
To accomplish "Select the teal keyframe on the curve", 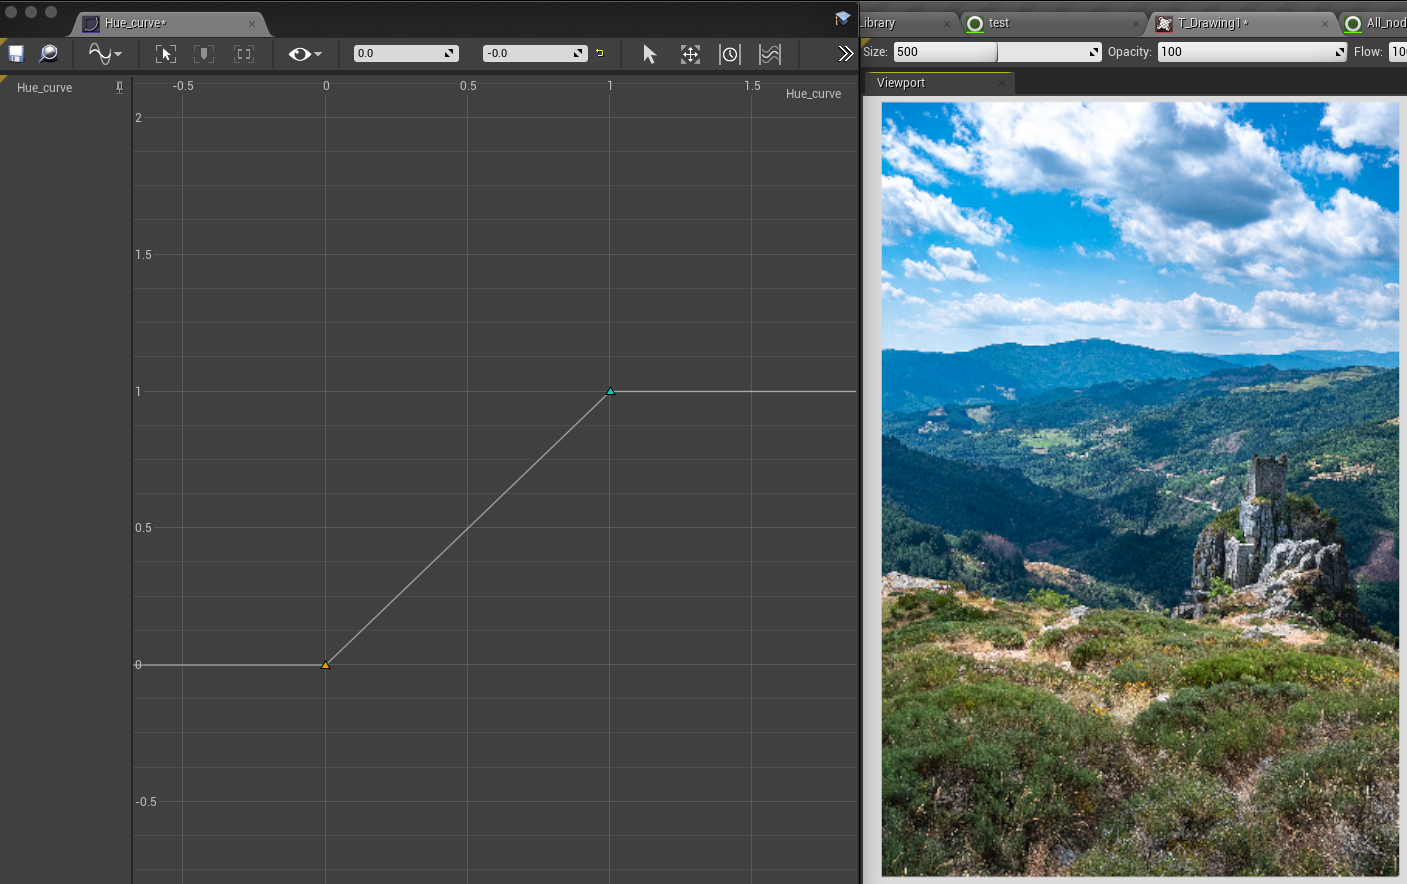I will click(610, 391).
